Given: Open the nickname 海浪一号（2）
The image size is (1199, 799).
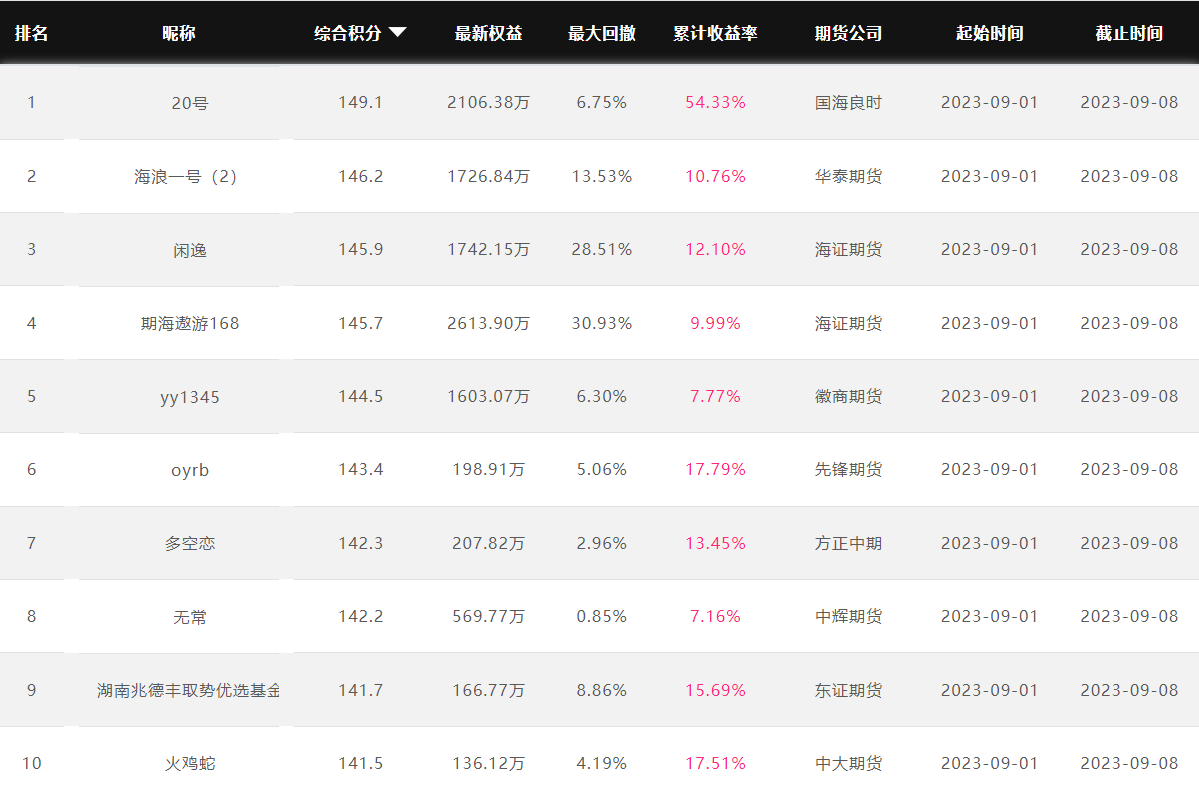Looking at the screenshot, I should (186, 177).
